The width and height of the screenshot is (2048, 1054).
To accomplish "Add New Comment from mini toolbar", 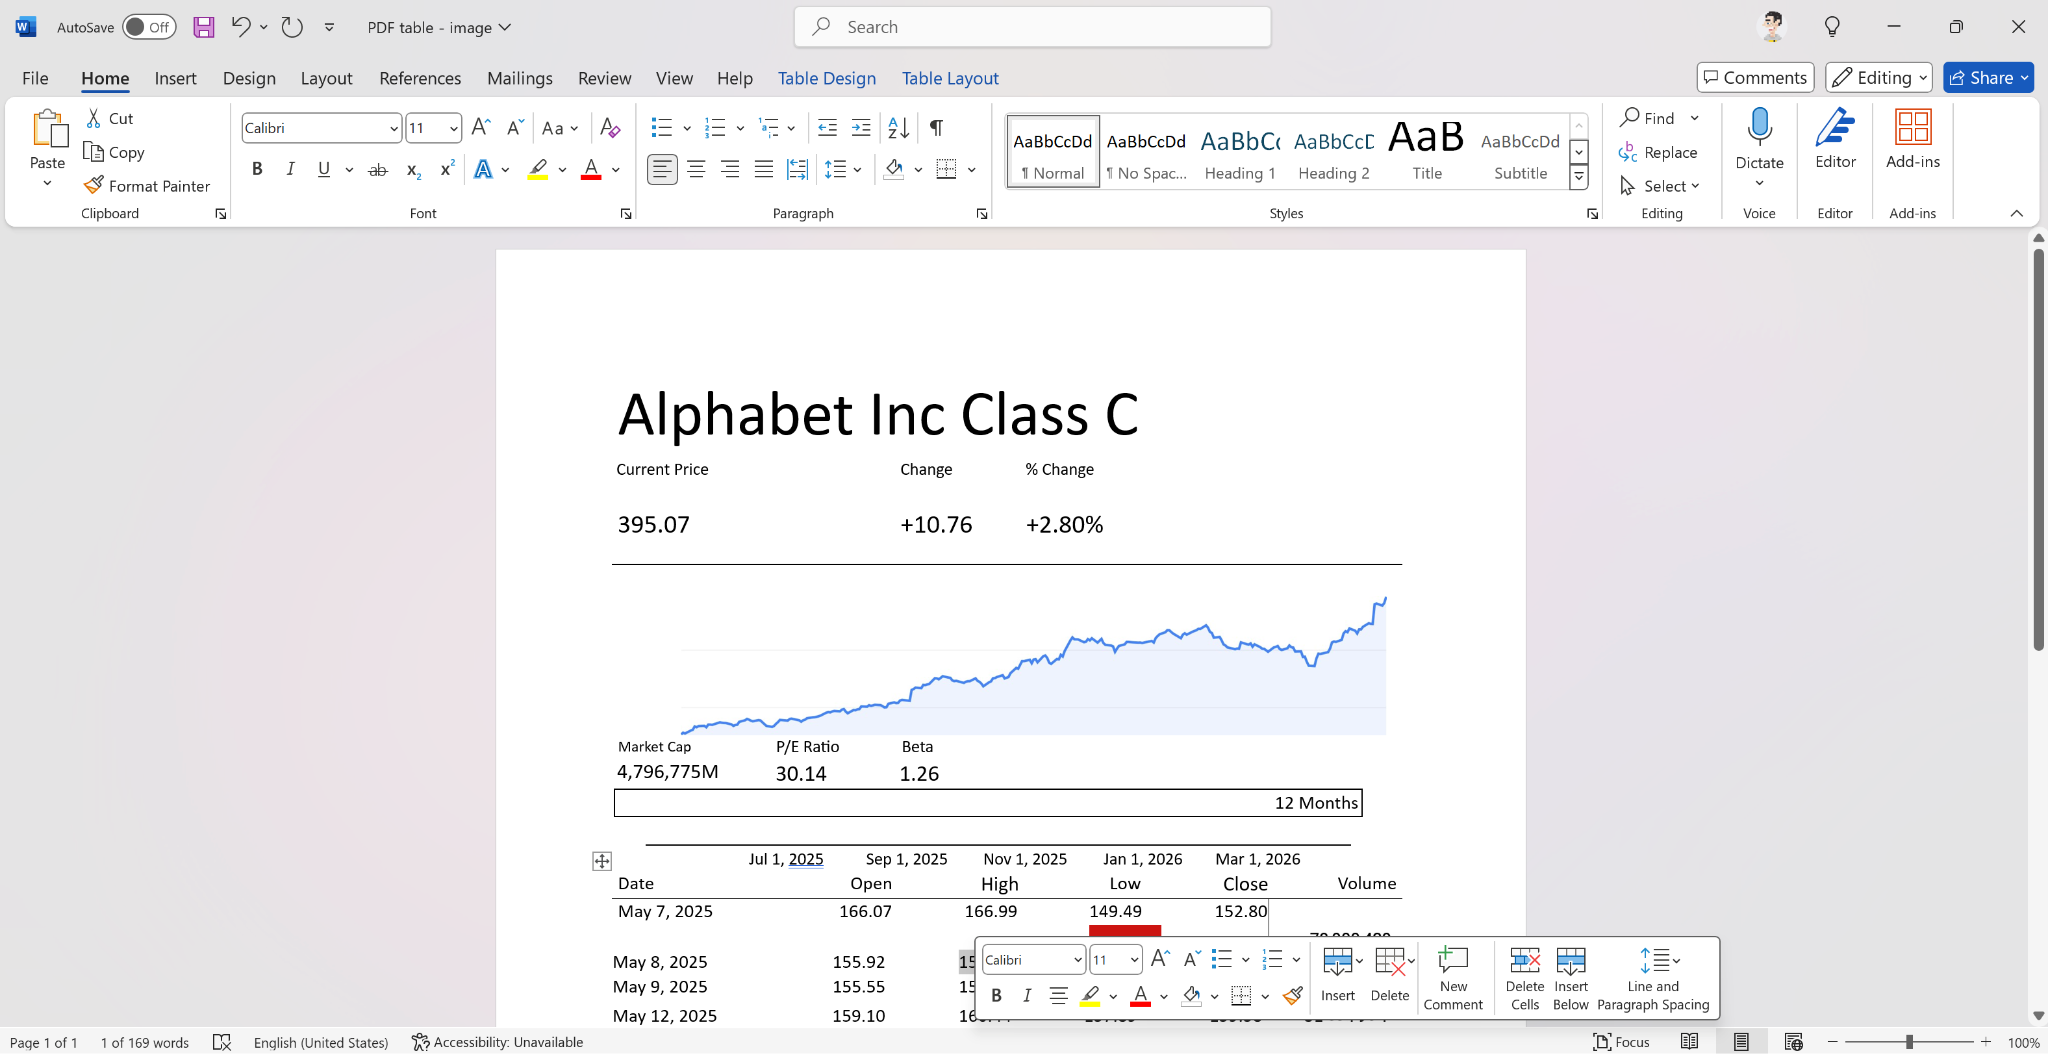I will click(1453, 979).
